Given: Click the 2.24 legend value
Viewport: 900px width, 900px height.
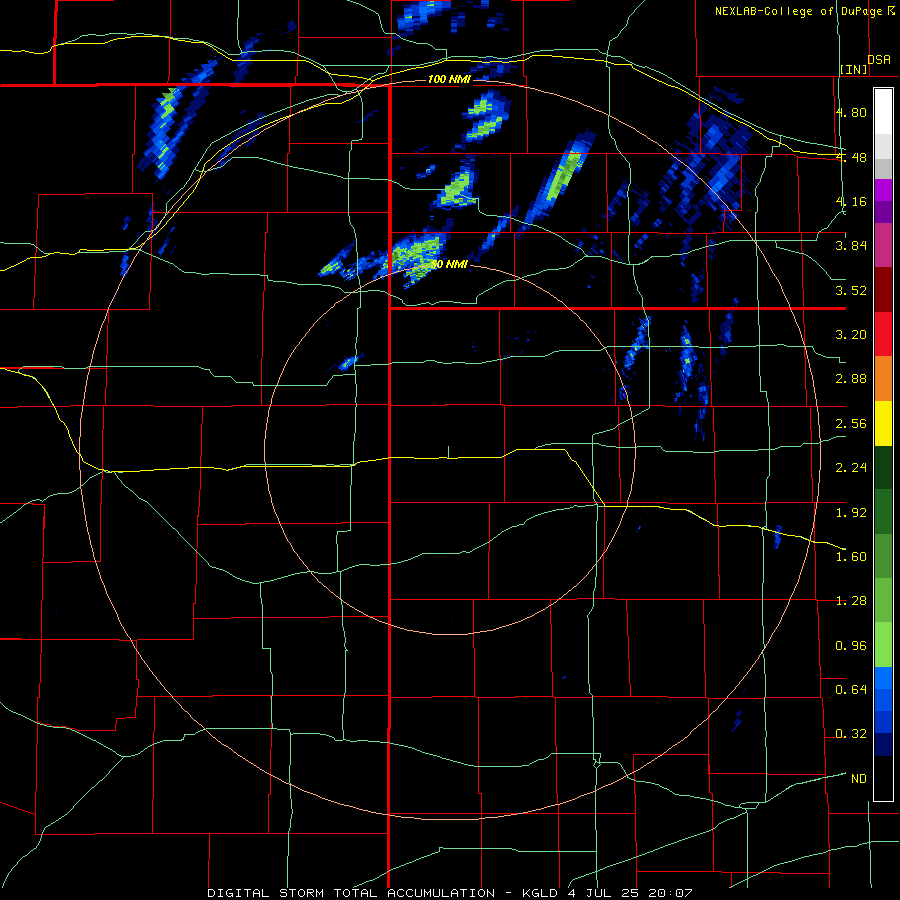Looking at the screenshot, I should coord(851,468).
